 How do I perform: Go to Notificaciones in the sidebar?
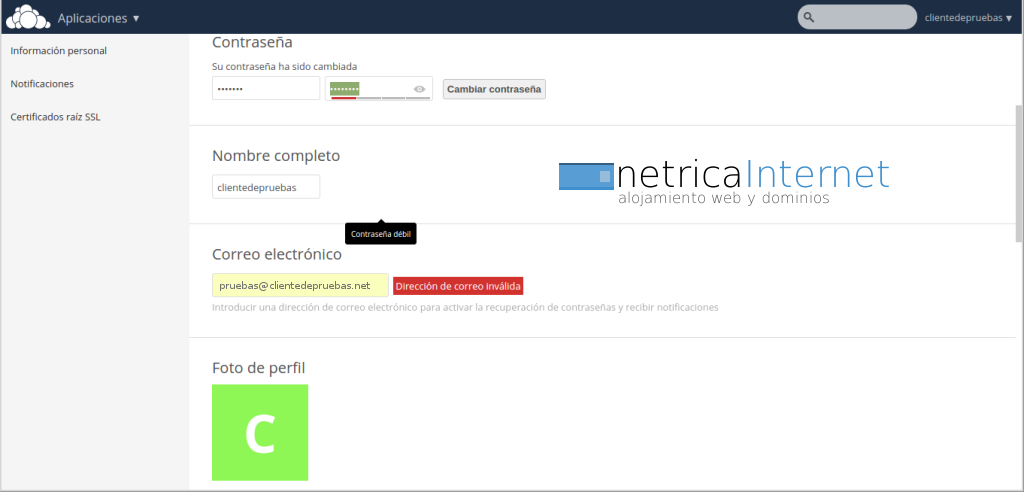click(42, 84)
